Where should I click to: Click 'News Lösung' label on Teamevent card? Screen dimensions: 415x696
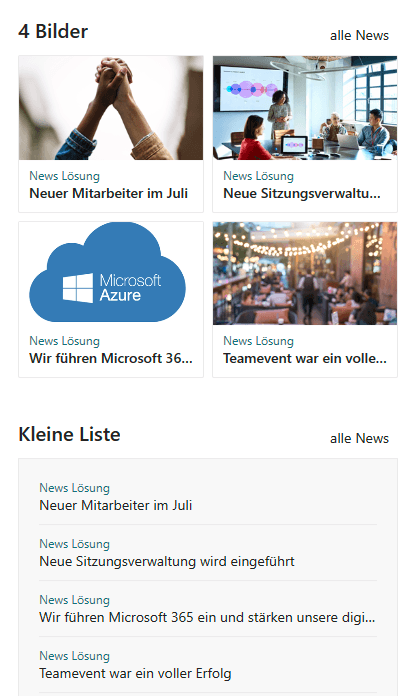point(258,341)
